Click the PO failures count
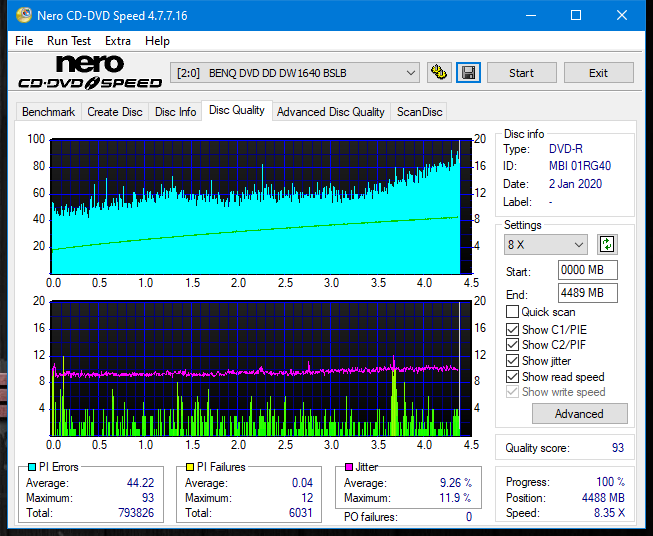Screen dimensions: 653x536 [x=469, y=517]
